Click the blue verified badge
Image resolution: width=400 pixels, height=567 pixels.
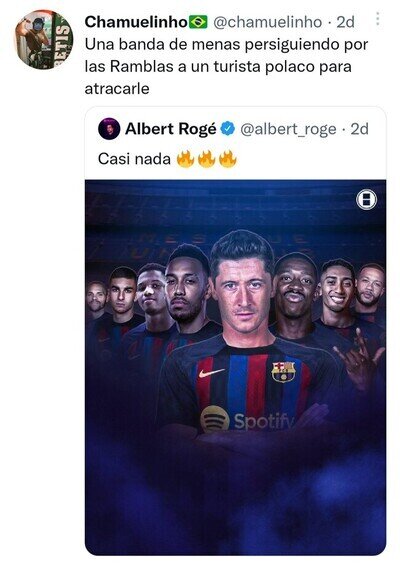pos(227,129)
